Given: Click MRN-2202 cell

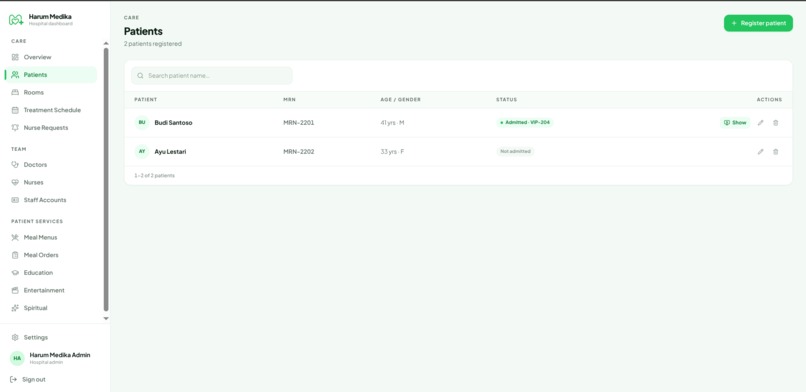Looking at the screenshot, I should 299,152.
